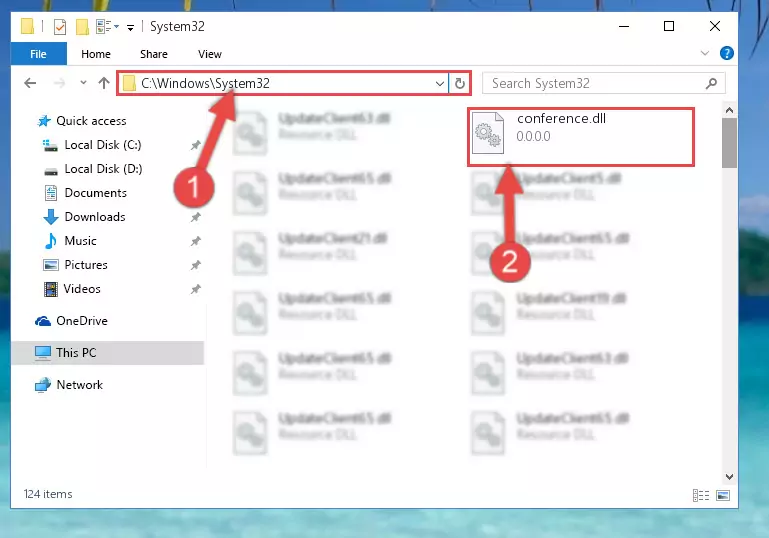Go back with the Back arrow
This screenshot has width=769, height=538.
[30, 83]
